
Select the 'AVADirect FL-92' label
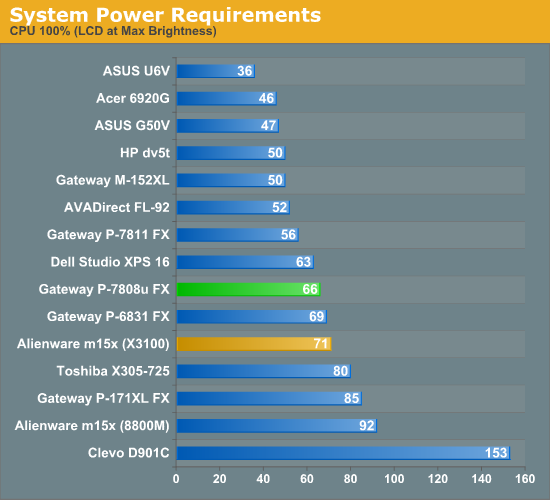point(117,207)
